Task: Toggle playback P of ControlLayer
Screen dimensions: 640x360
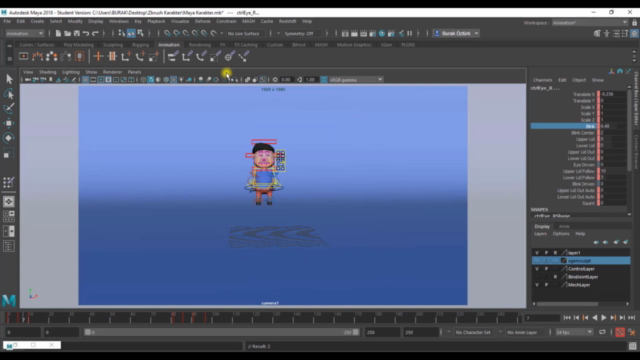Action: tap(546, 269)
